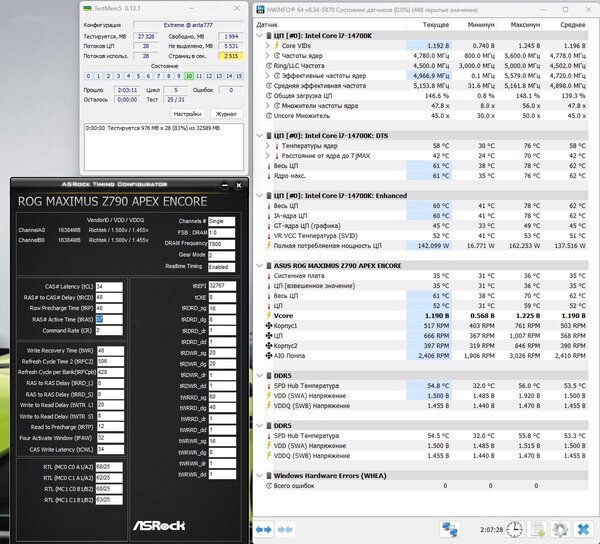600x544 pixels.
Task: Click thermometer icon beside GT-ядра ЦП (графика)
Action: 269,226
